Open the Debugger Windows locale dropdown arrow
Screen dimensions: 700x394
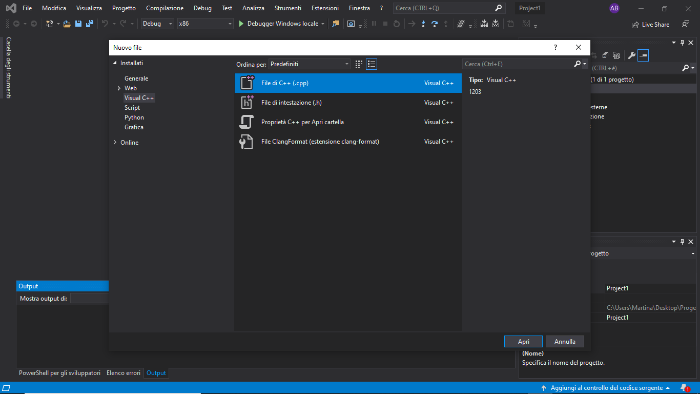pyautogui.click(x=323, y=24)
